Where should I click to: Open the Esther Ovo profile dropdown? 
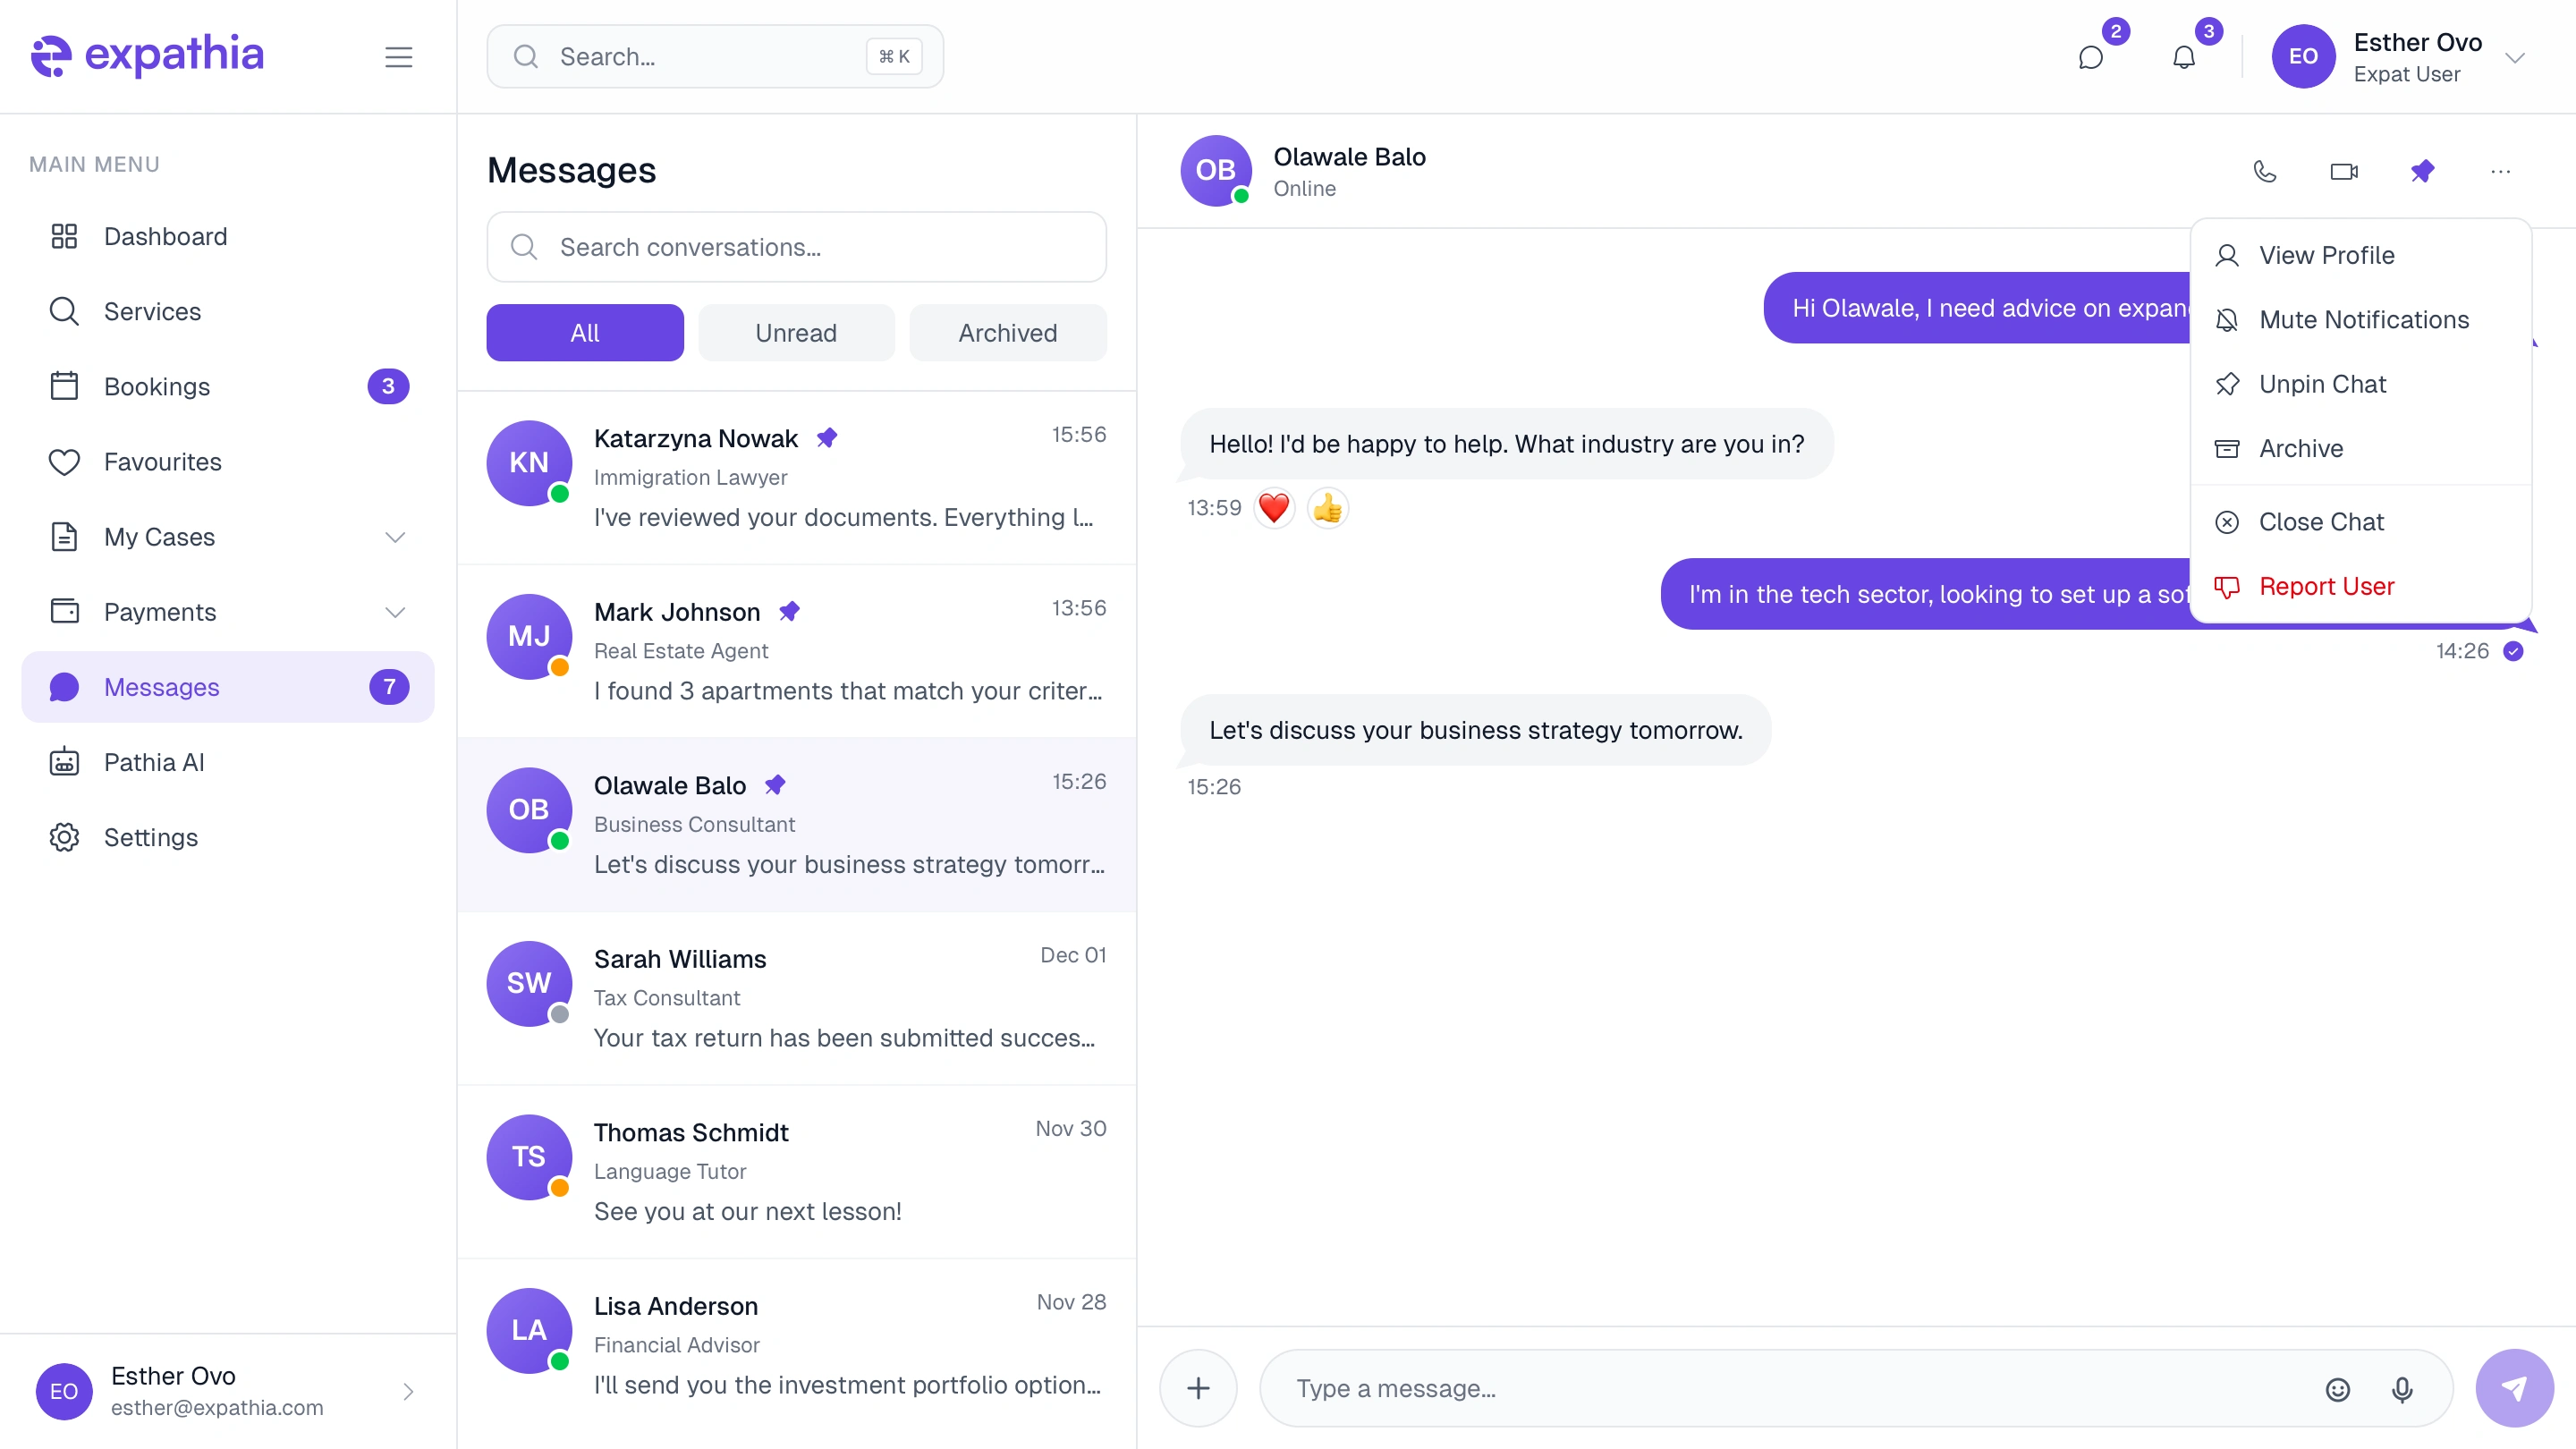[x=2514, y=57]
